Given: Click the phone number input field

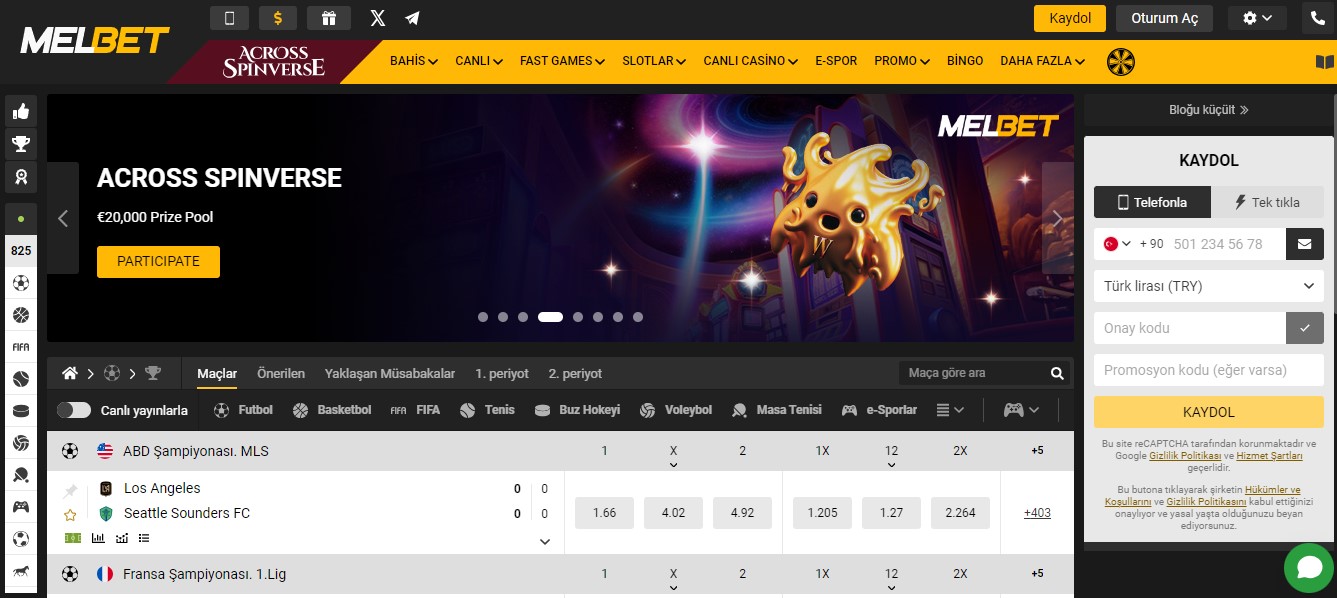Looking at the screenshot, I should pos(1224,244).
